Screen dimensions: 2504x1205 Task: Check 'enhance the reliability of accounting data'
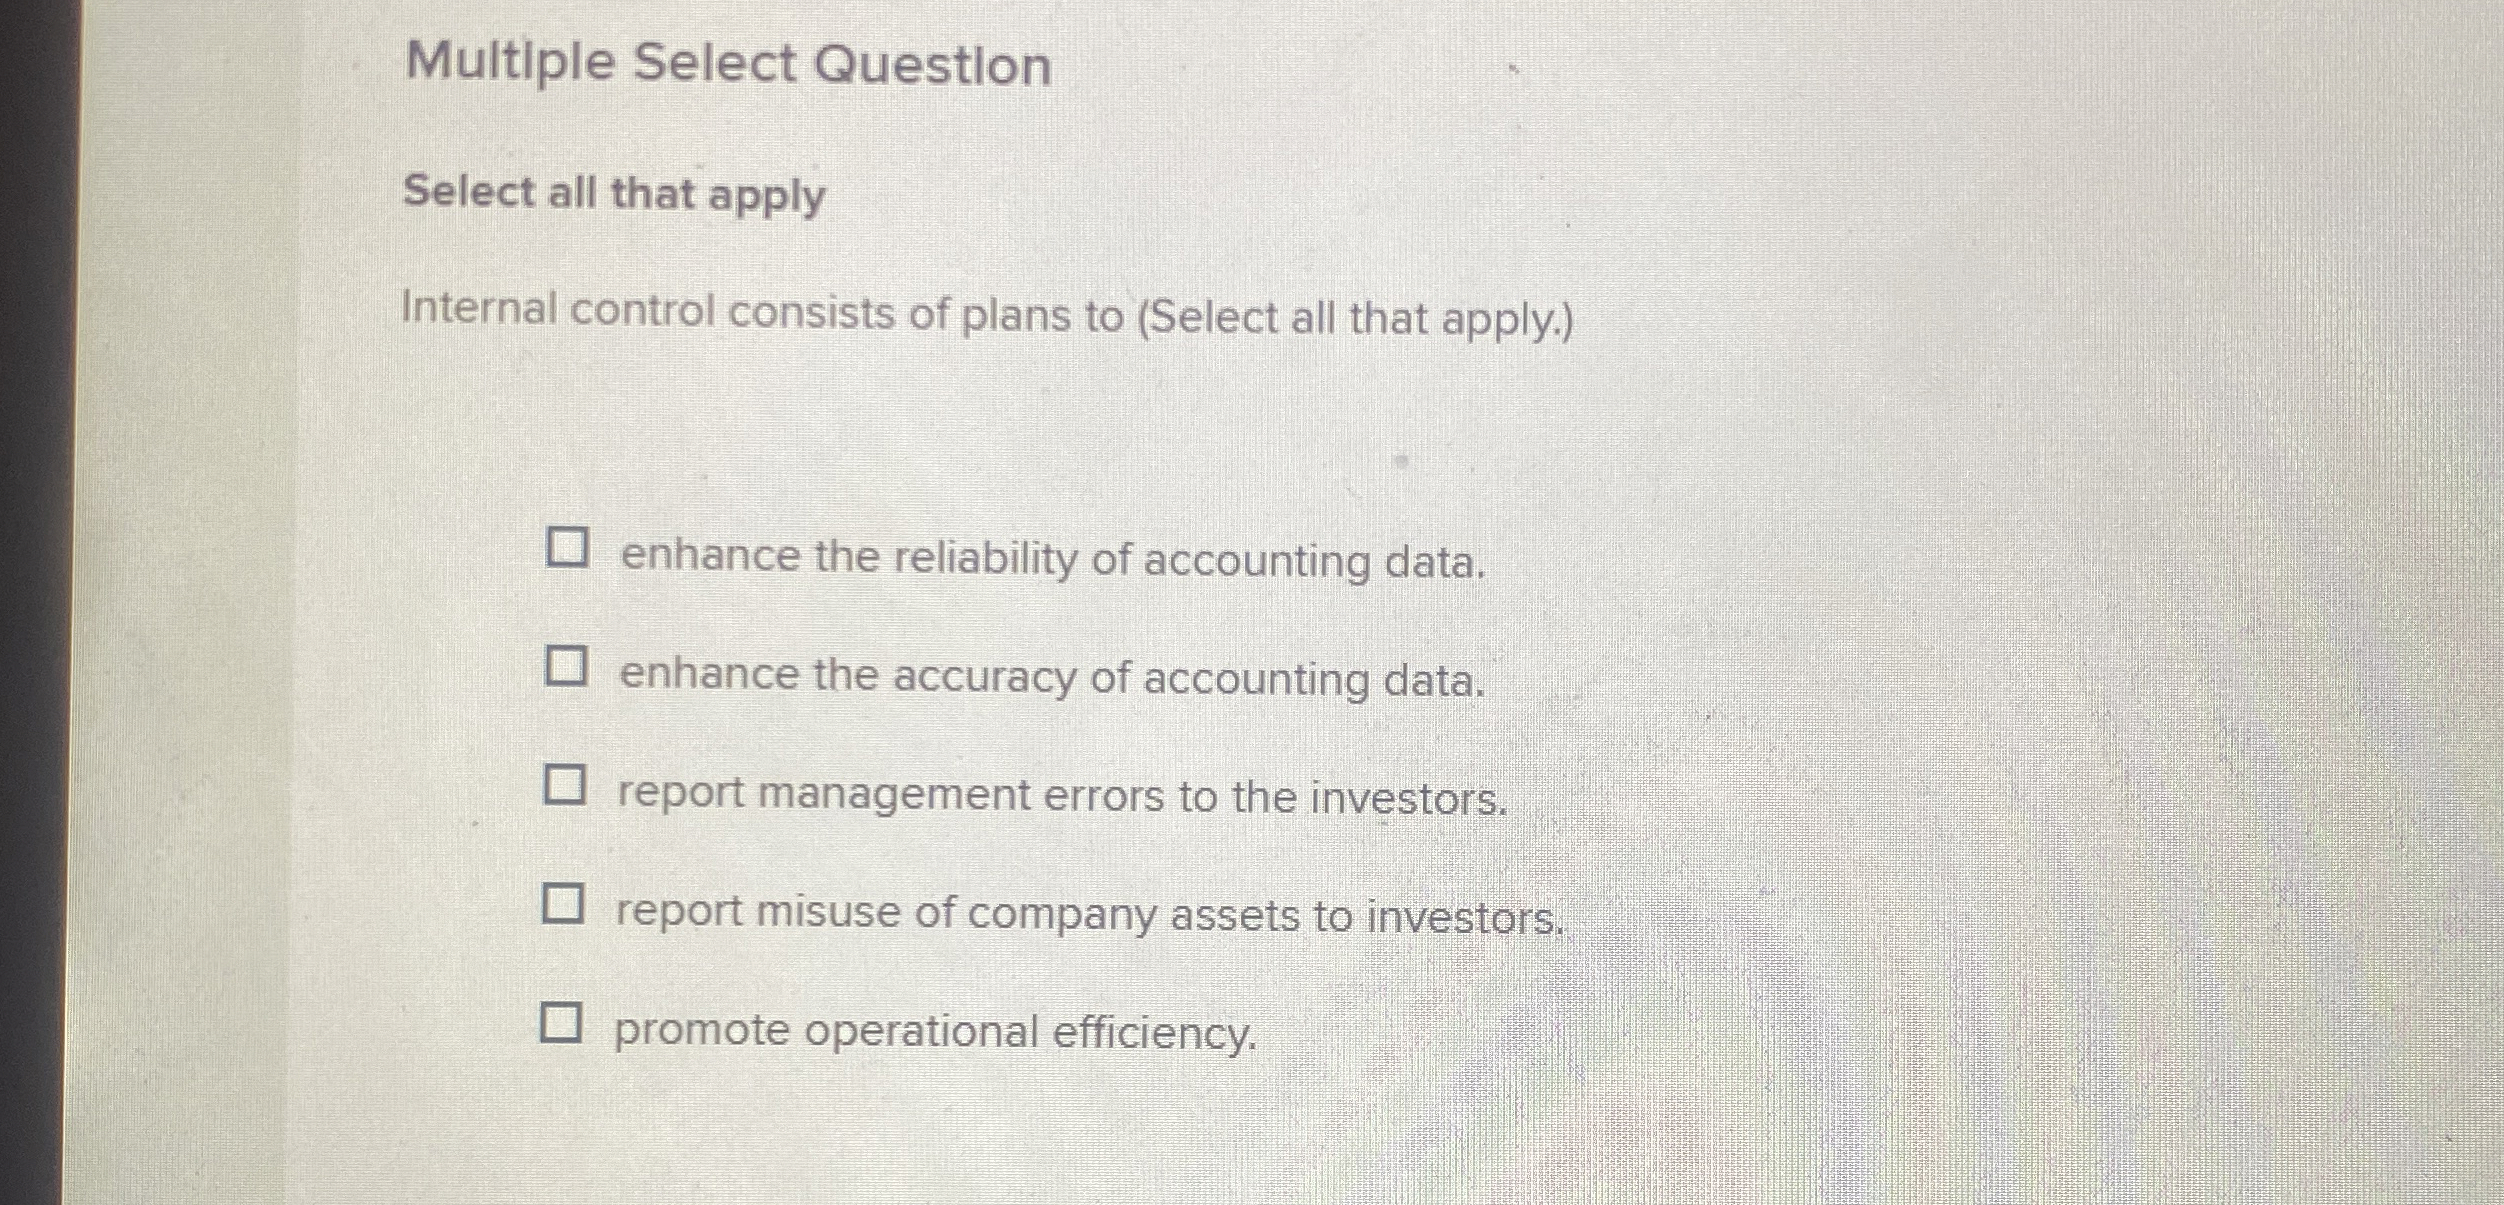point(568,550)
